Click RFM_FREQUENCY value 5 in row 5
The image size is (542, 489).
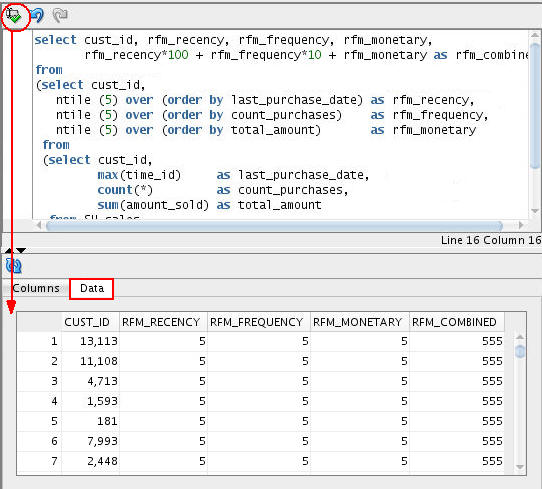pos(259,421)
